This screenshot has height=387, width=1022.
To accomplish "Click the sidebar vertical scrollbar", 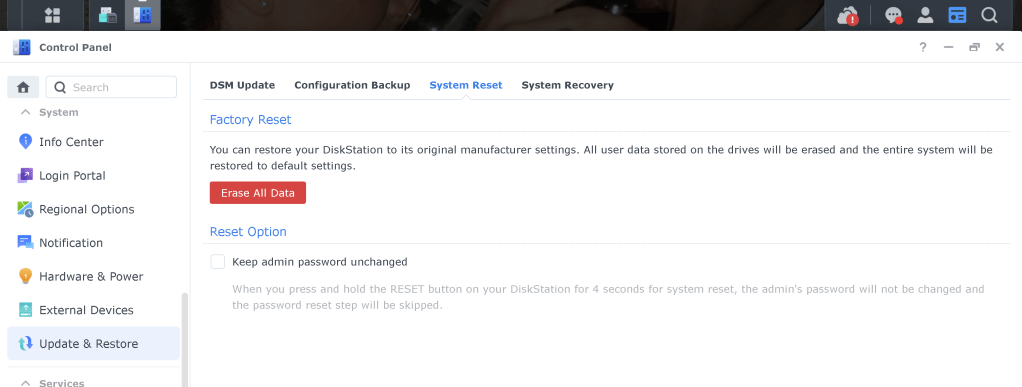I will click(x=185, y=339).
